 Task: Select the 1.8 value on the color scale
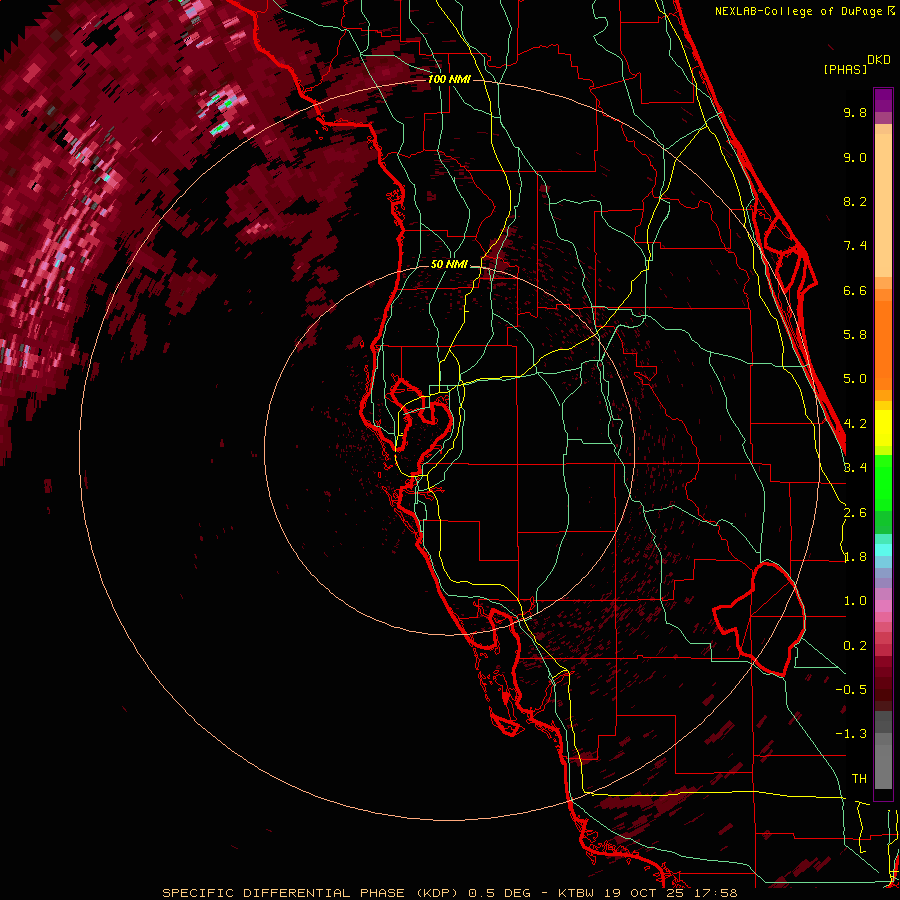[855, 557]
